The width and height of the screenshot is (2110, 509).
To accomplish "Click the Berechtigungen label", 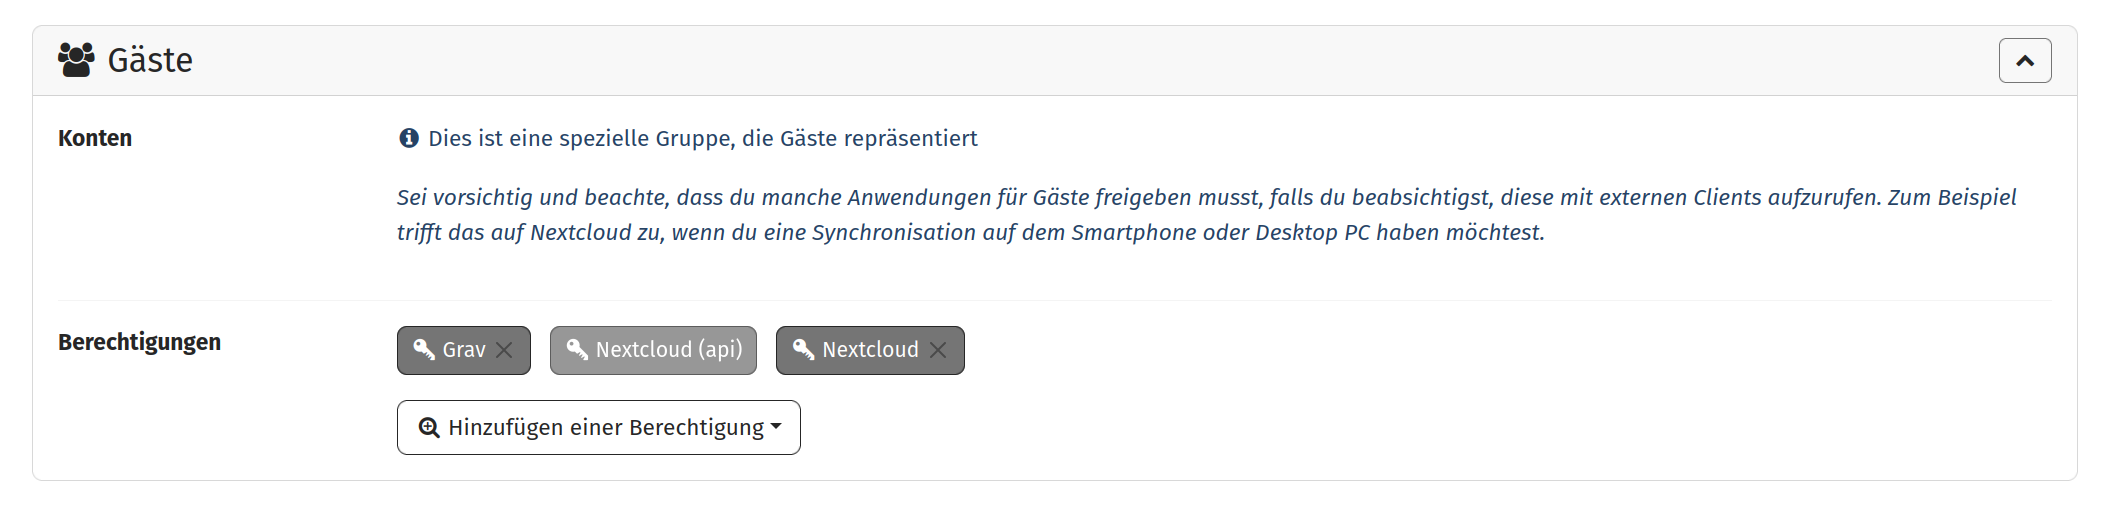I will point(139,342).
